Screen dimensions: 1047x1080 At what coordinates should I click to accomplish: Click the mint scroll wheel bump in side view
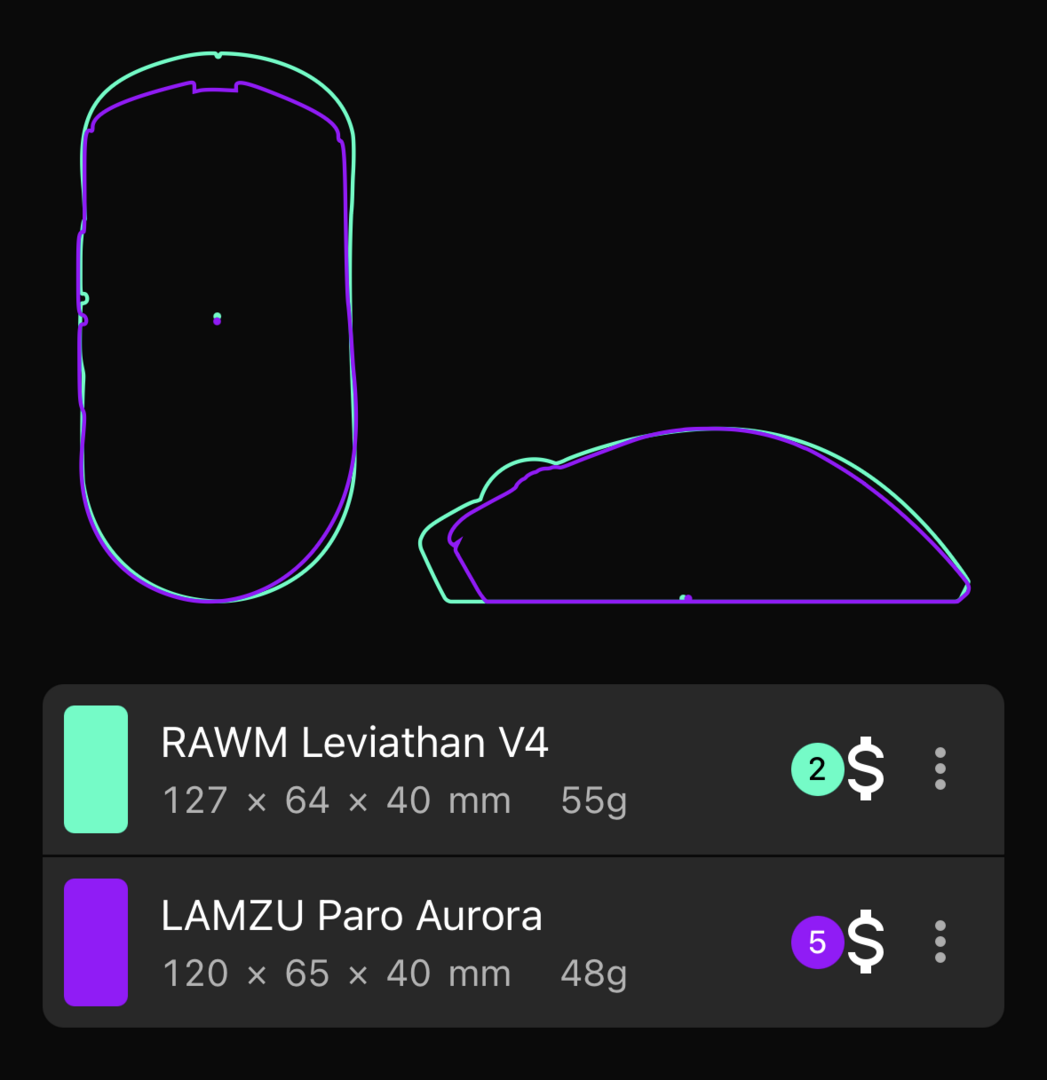(518, 474)
